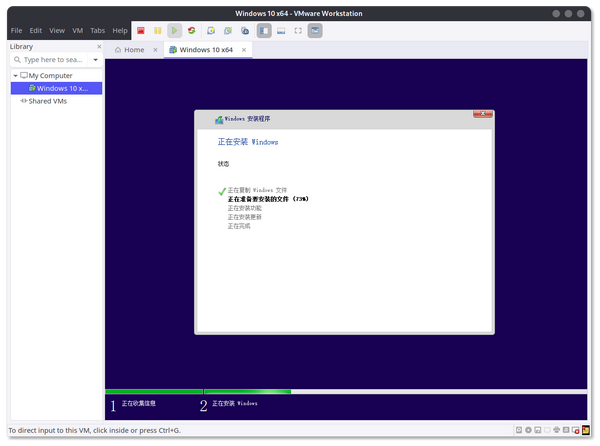Click the printer status bar icon
Screen dimensions: 600x446
tap(557, 430)
